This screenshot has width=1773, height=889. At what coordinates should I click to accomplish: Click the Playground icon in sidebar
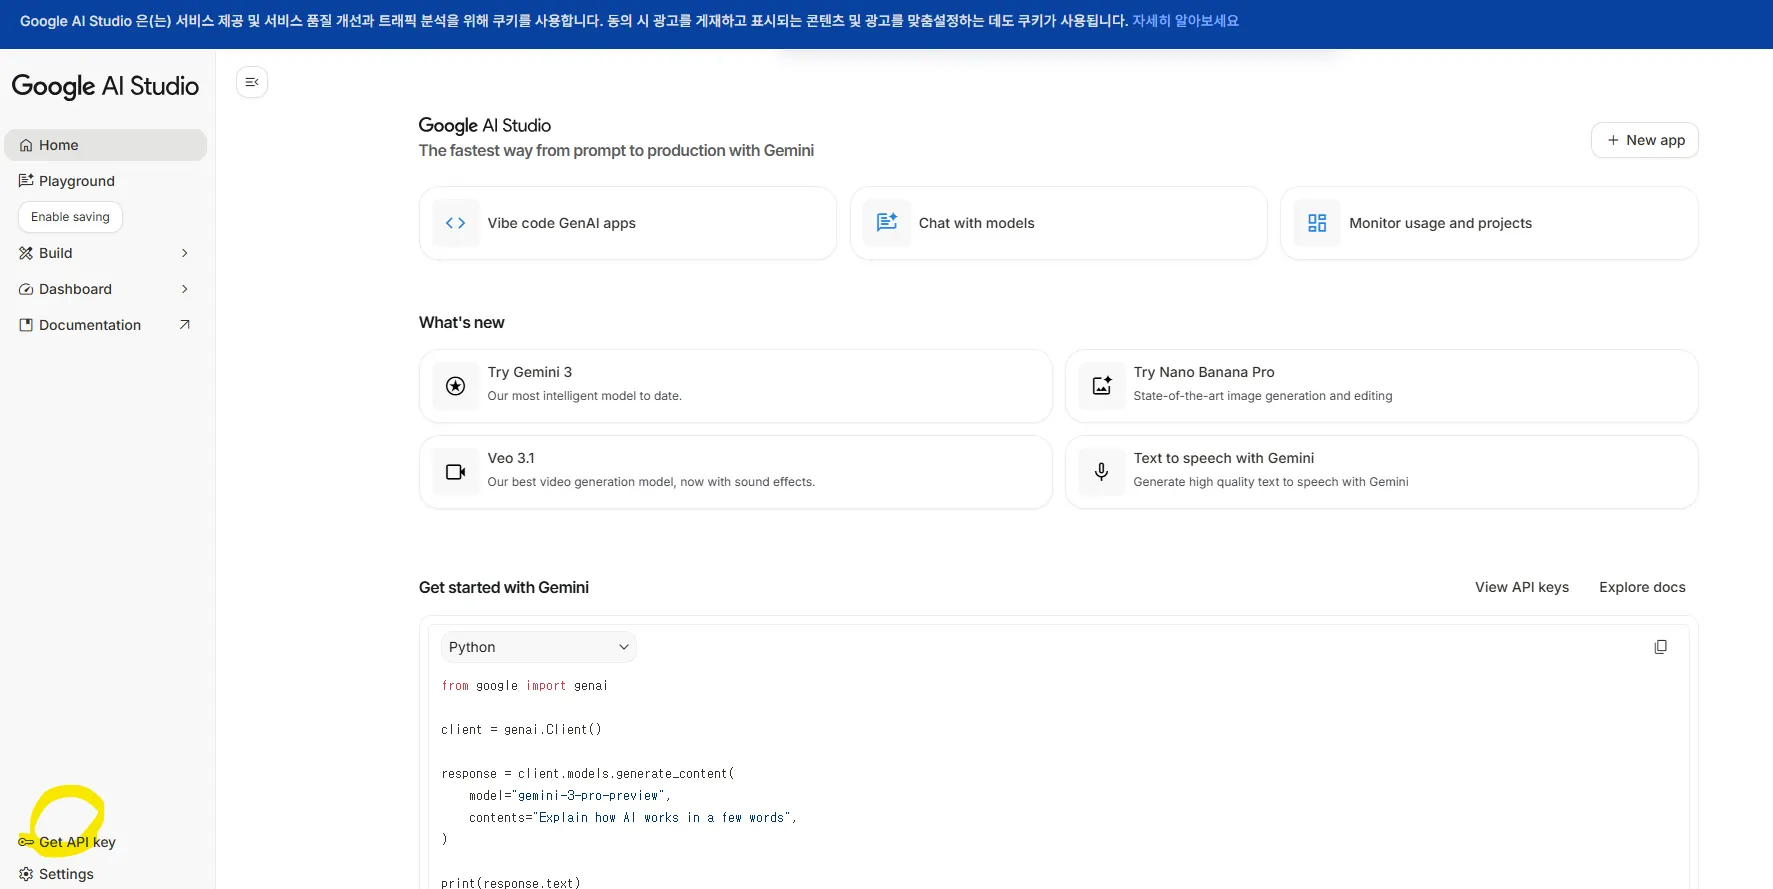pos(26,181)
